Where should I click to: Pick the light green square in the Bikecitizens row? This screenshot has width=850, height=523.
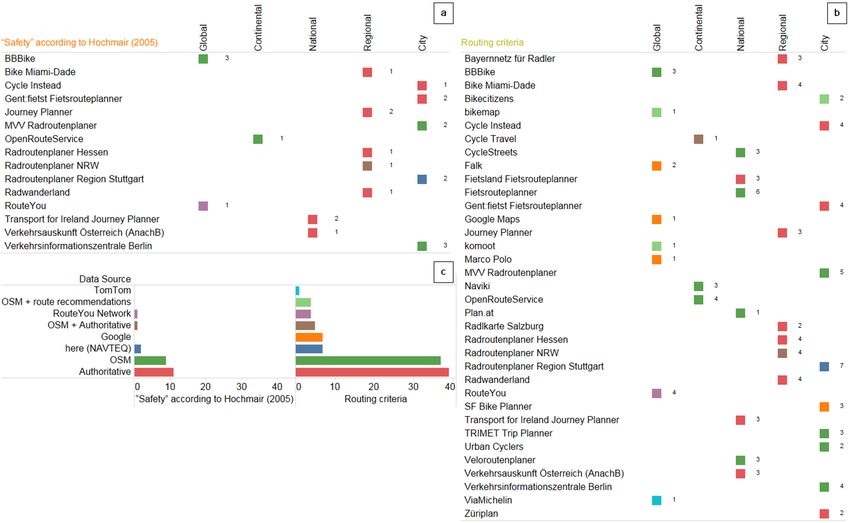coord(825,99)
